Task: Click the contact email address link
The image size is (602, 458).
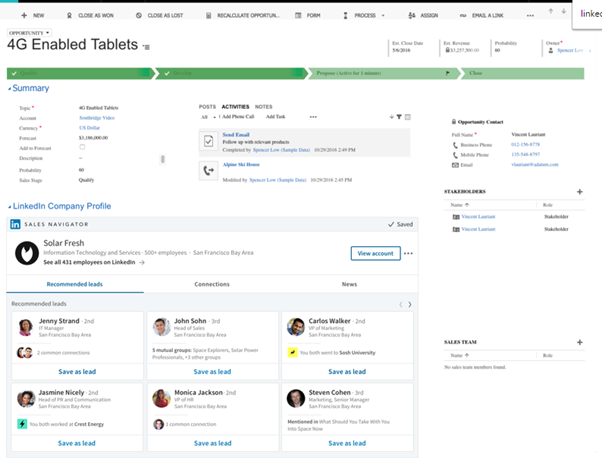Action: [x=534, y=164]
